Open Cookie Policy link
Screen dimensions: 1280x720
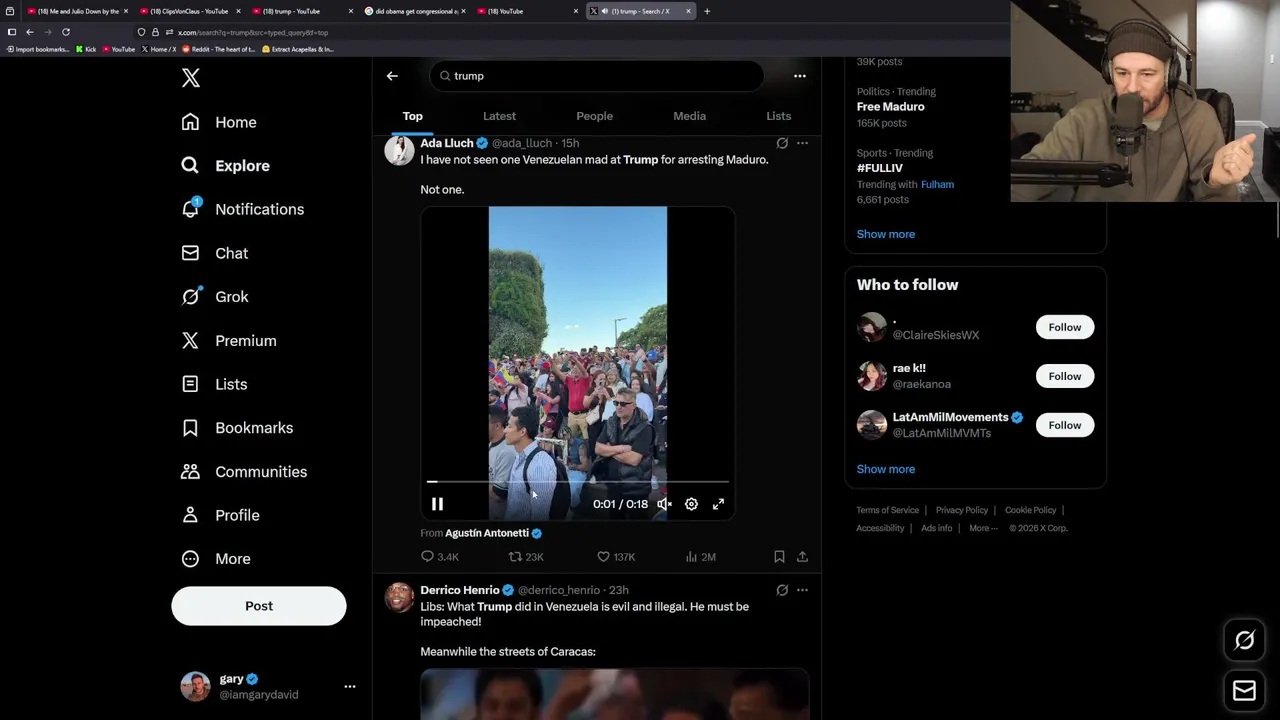[x=1030, y=510]
